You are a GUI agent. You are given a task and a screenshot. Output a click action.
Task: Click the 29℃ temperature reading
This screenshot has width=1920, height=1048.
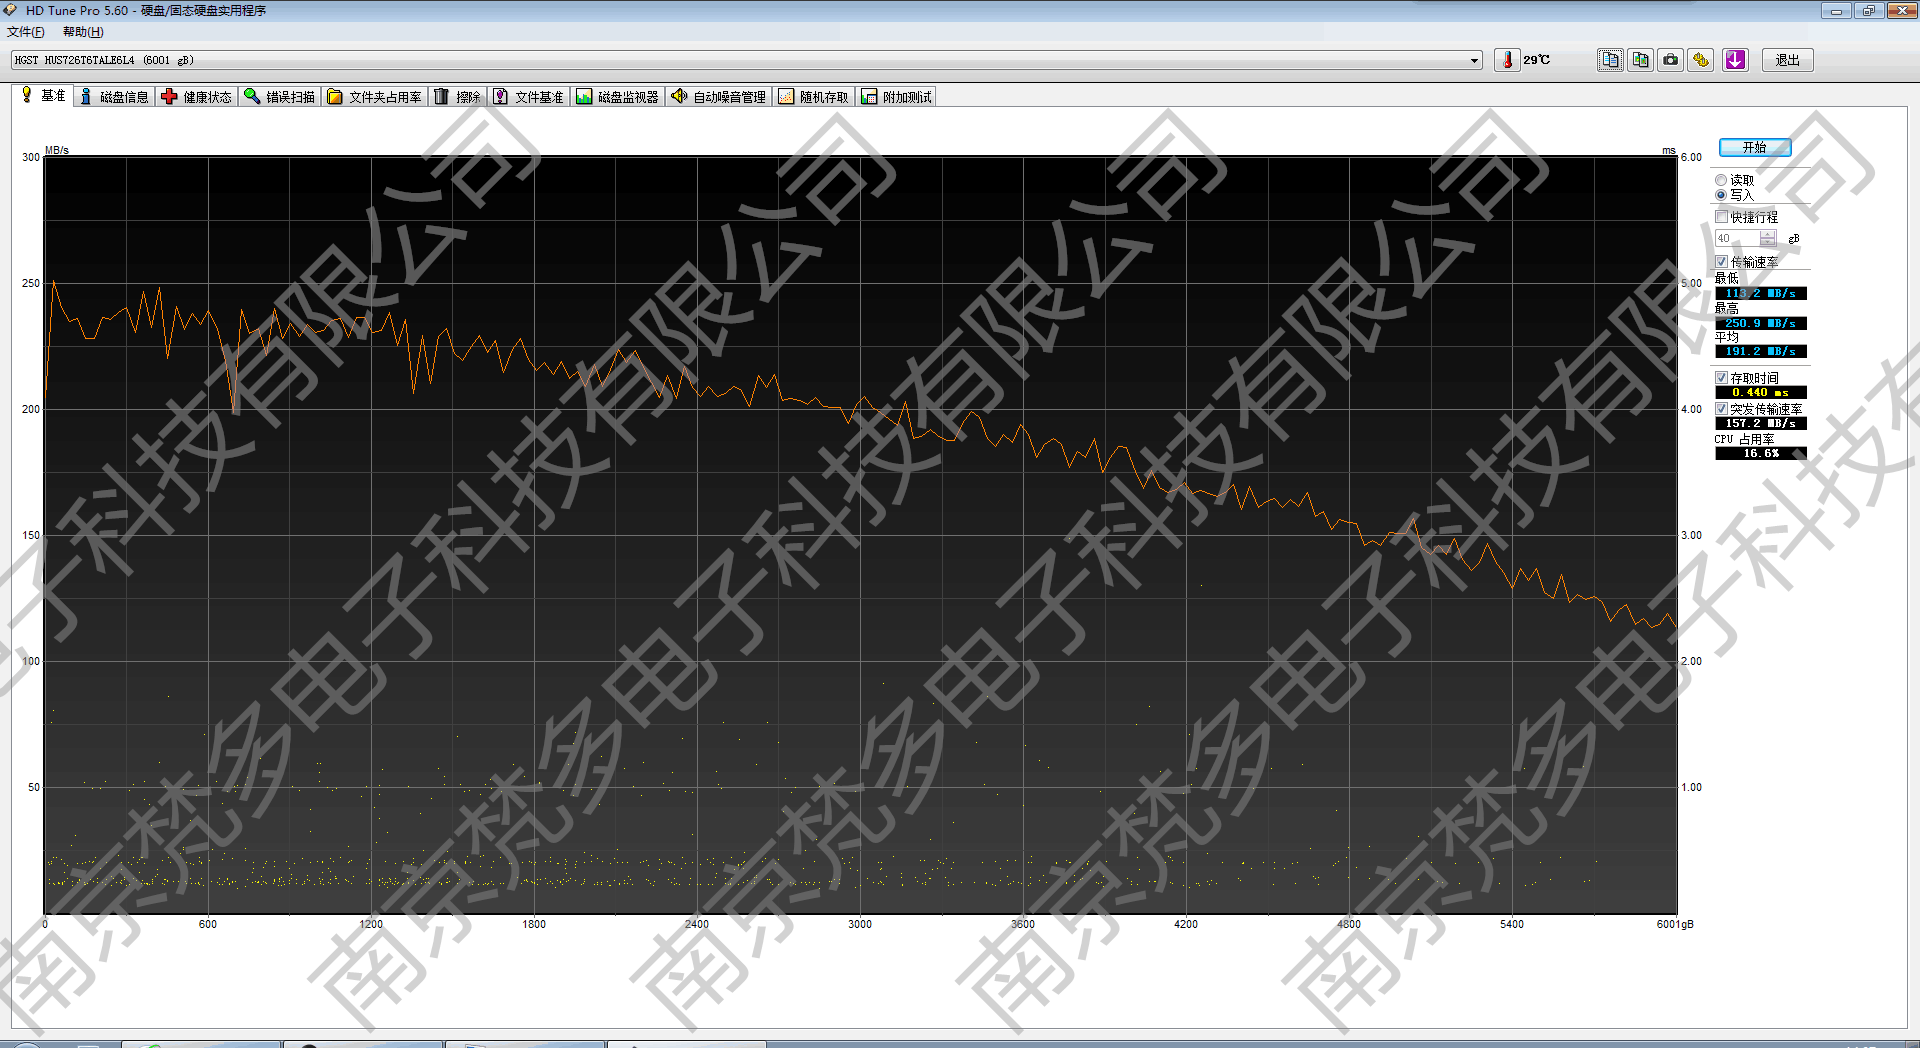click(1537, 60)
